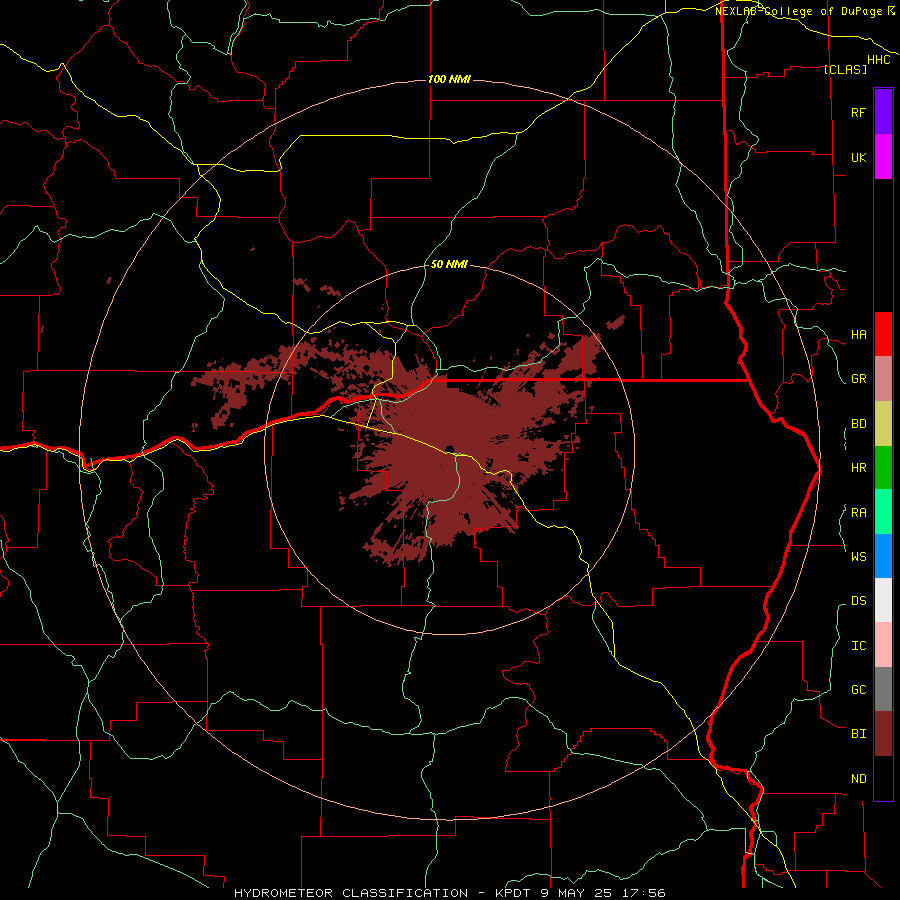The width and height of the screenshot is (900, 900).
Task: Click the DS white legend swatch
Action: pyautogui.click(x=883, y=600)
